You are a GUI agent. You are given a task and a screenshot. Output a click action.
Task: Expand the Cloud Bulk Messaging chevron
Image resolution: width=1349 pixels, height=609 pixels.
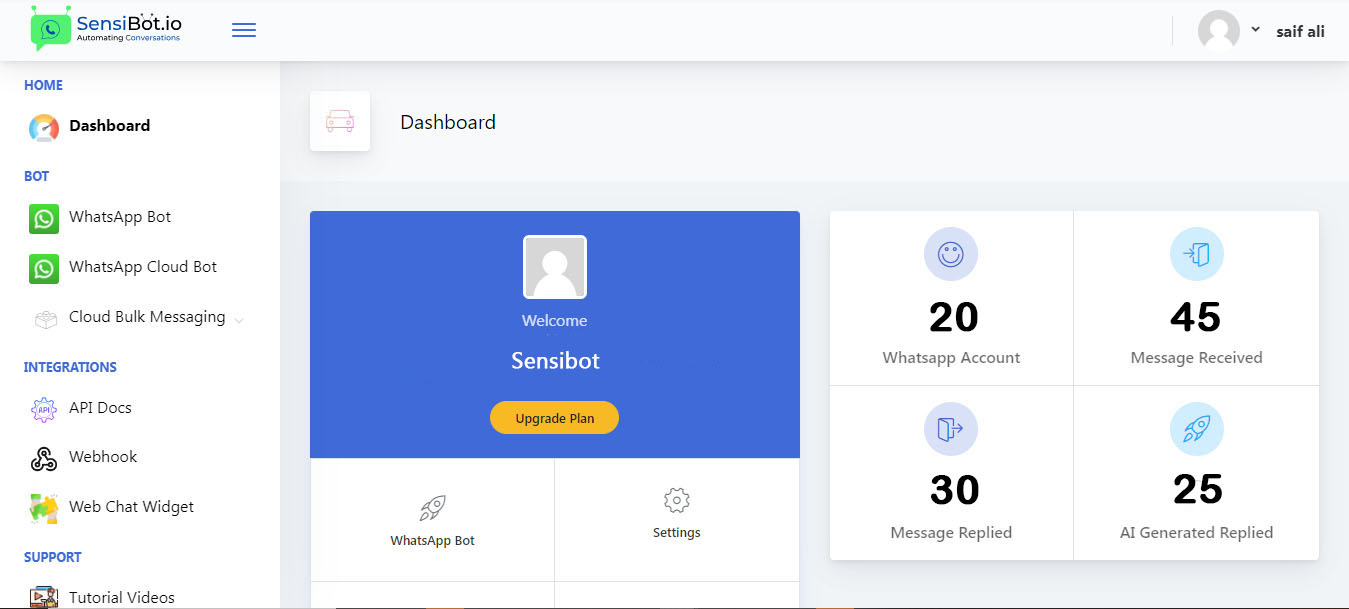238,320
